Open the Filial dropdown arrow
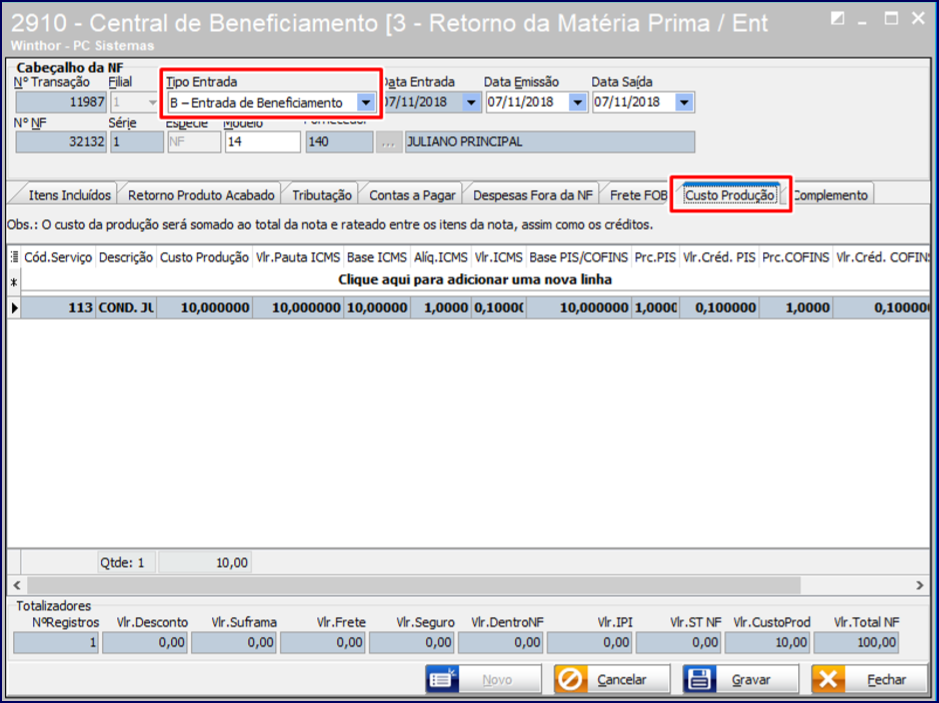 pos(152,102)
